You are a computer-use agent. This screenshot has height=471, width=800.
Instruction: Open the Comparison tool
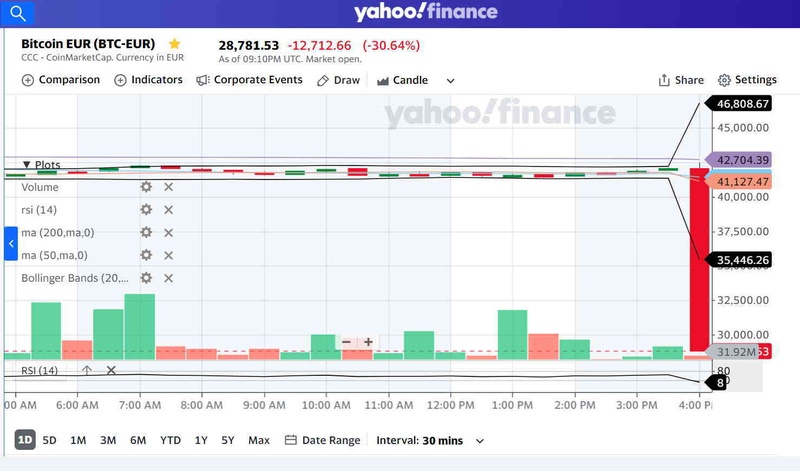click(61, 80)
